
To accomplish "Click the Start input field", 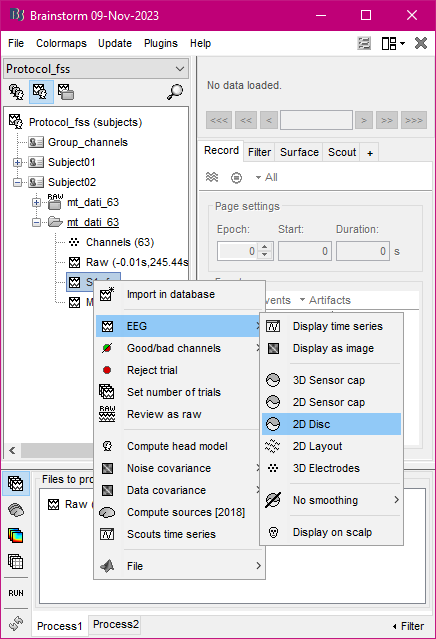I will click(305, 251).
